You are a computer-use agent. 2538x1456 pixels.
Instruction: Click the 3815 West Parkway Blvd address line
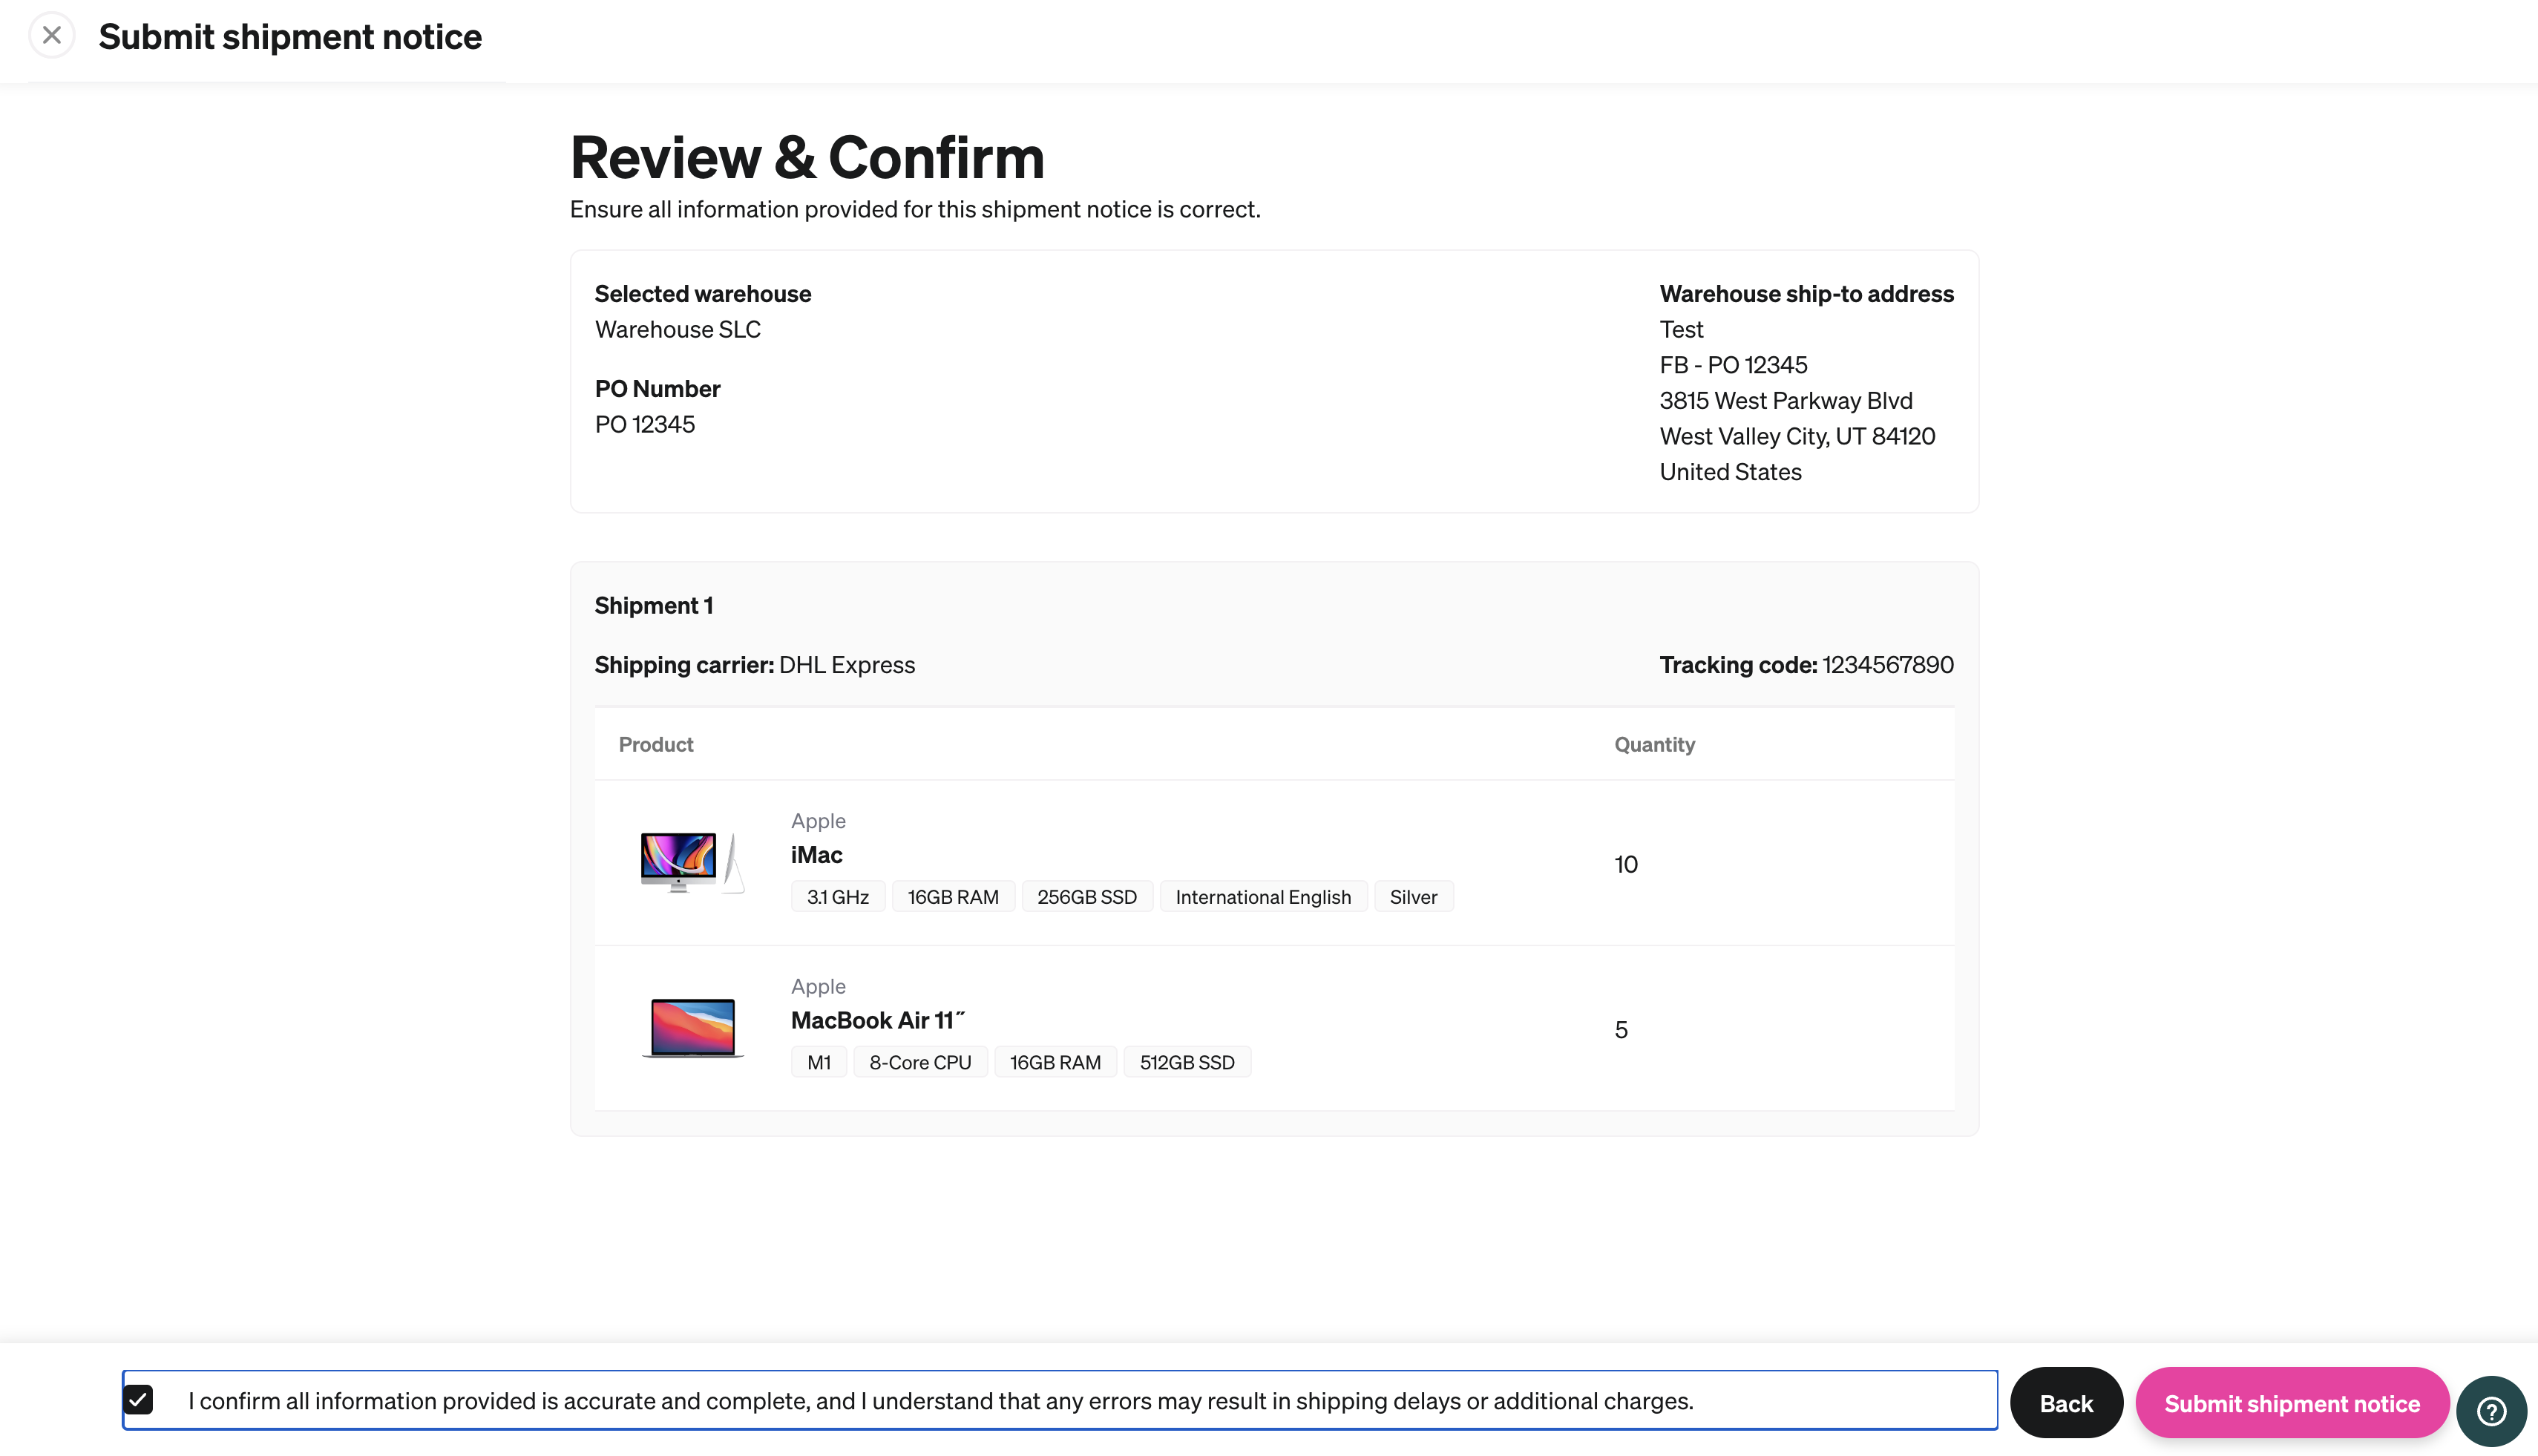[x=1786, y=400]
